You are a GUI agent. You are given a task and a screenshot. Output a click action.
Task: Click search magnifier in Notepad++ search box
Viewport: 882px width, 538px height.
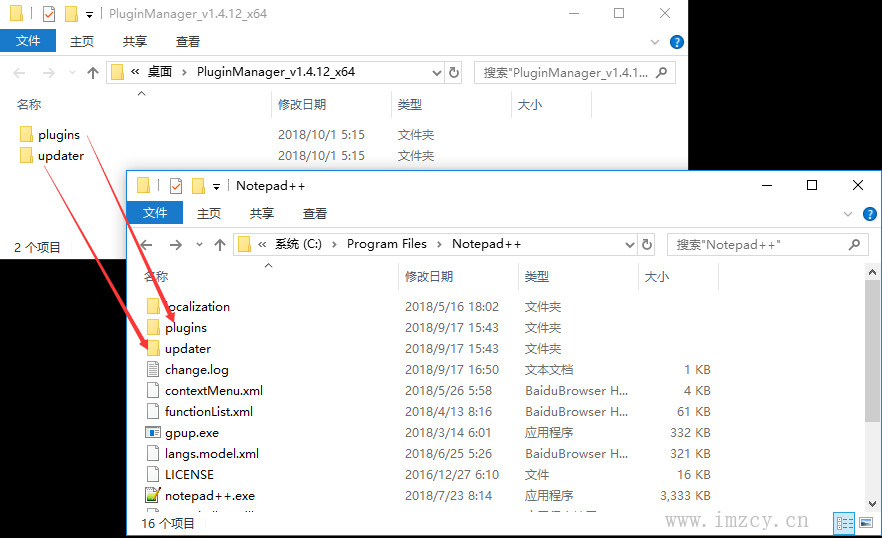pos(854,244)
